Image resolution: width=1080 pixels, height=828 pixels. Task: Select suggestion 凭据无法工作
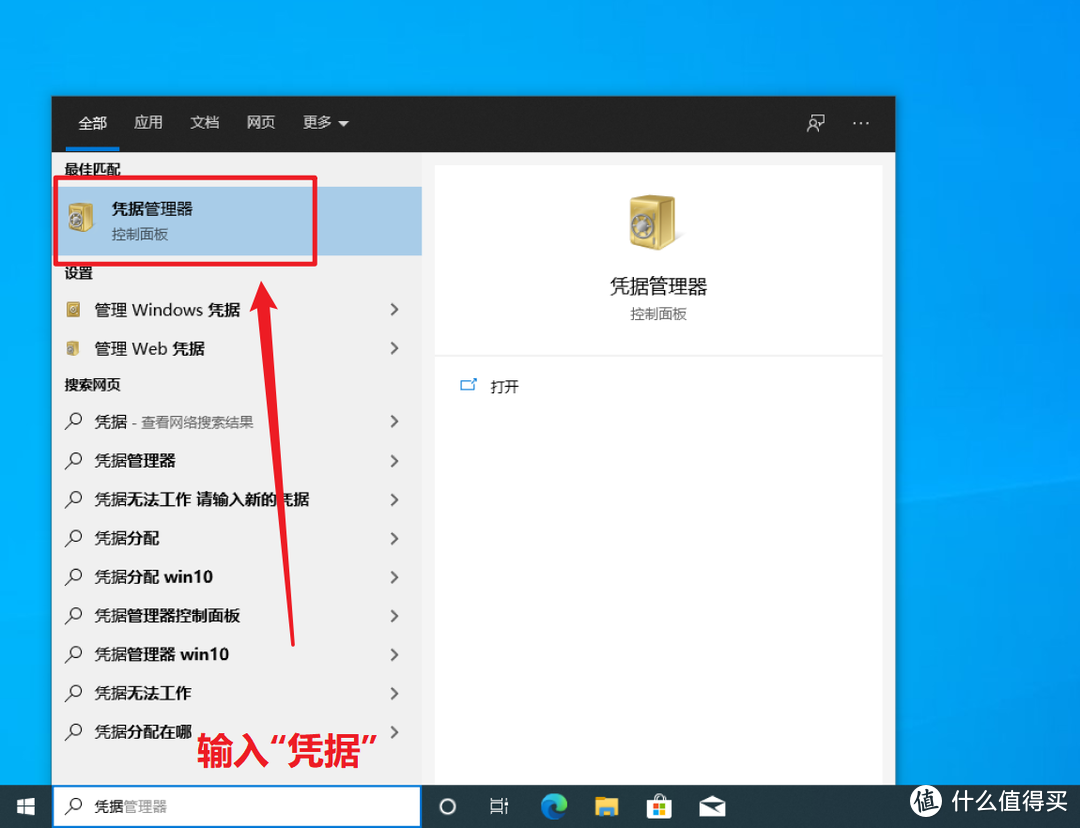coord(237,693)
